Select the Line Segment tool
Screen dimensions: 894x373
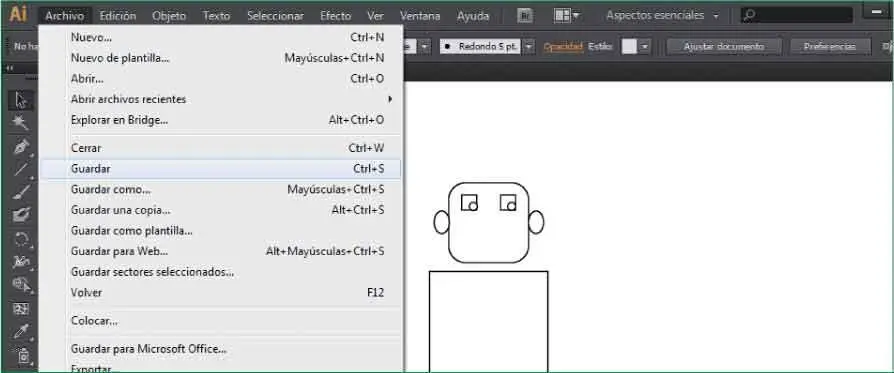[x=21, y=169]
